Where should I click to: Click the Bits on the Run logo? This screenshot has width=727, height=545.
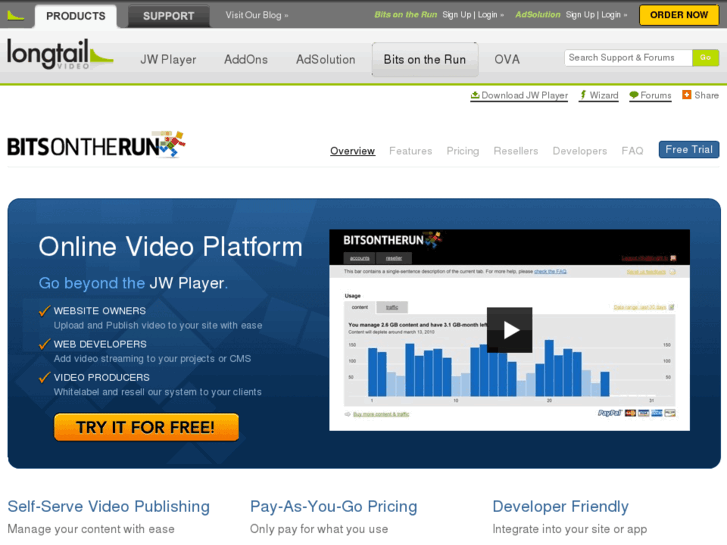[x=96, y=145]
